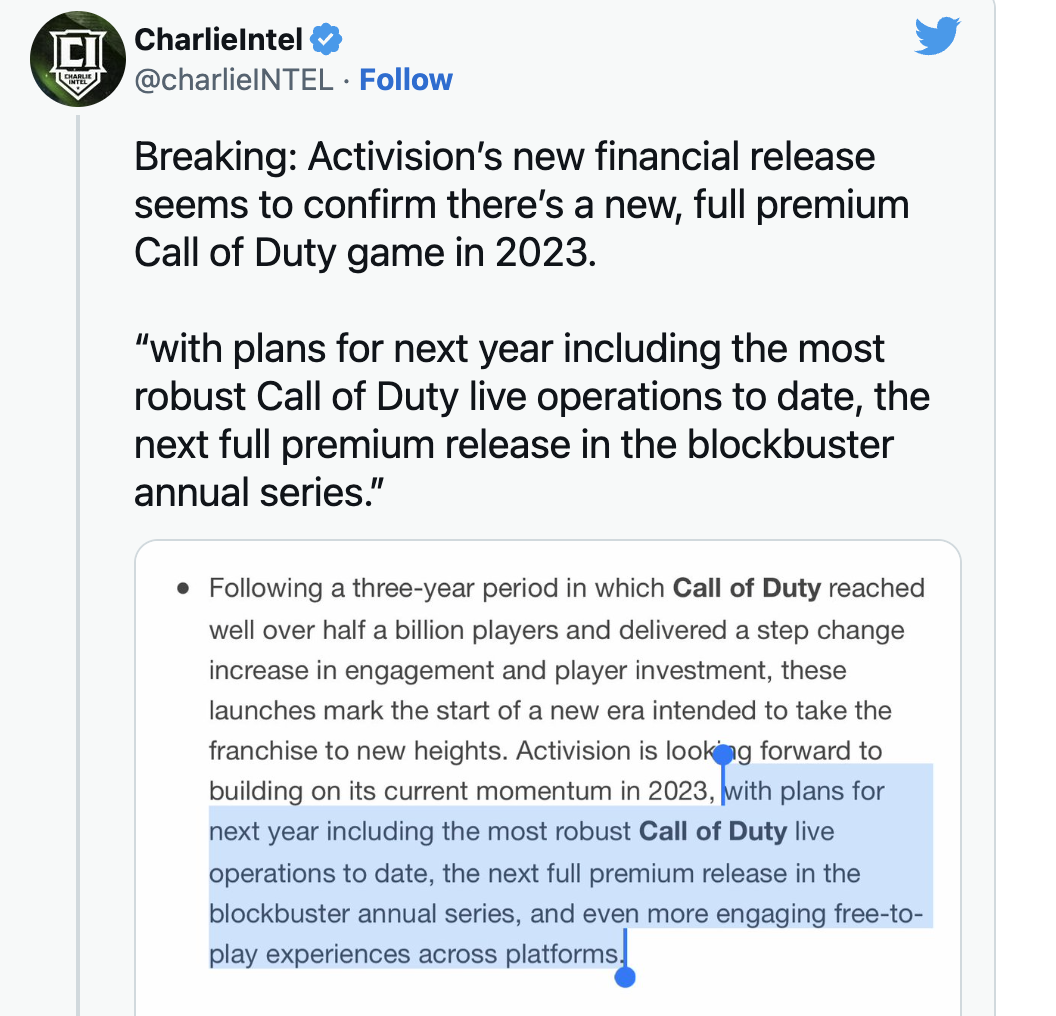Click the tweet's opening line starting with "Breaking:"
The width and height of the screenshot is (1056, 1016).
[x=504, y=157]
